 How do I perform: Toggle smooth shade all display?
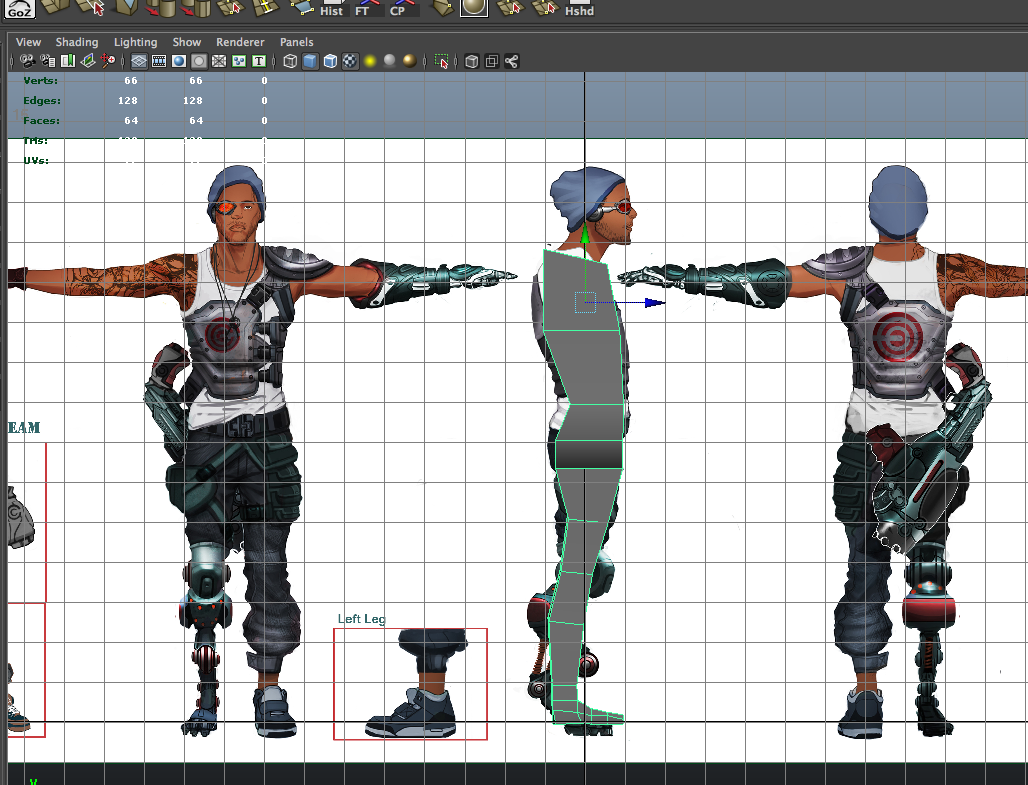(x=310, y=61)
